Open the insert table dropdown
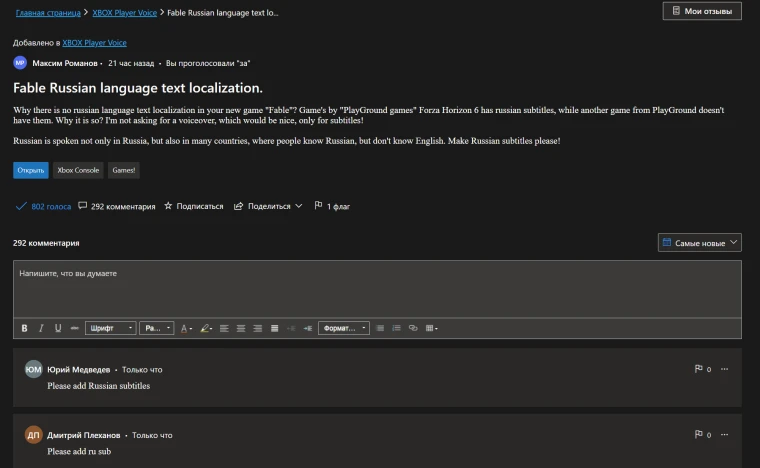Viewport: 760px width, 468px height. (431, 328)
